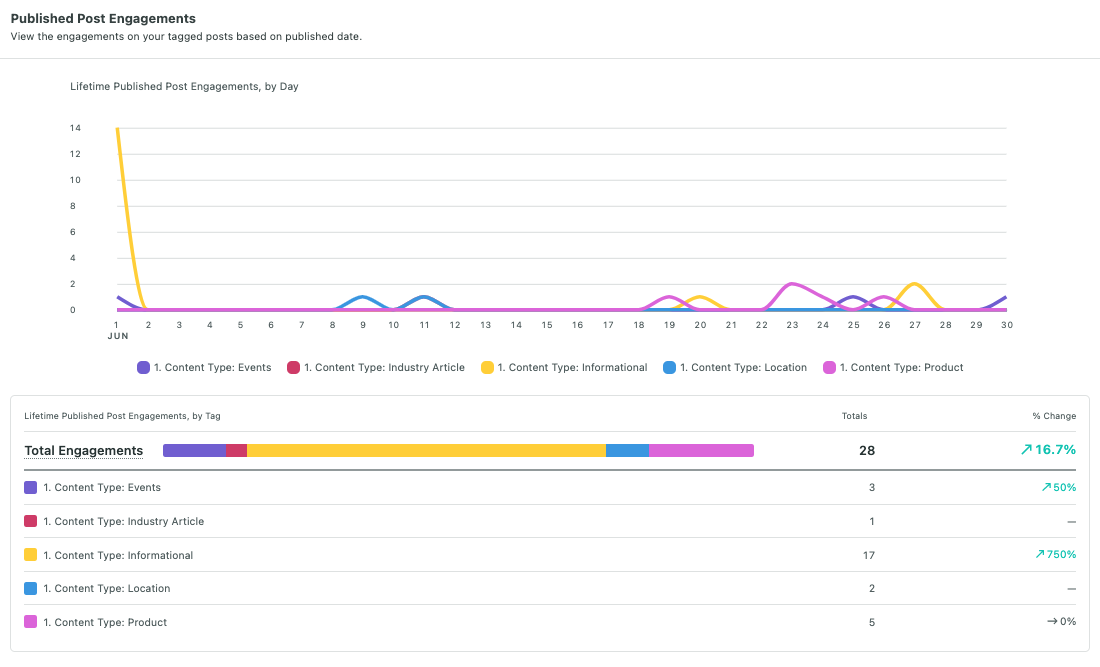
Task: Click the x-axis label 15
Action: click(546, 325)
